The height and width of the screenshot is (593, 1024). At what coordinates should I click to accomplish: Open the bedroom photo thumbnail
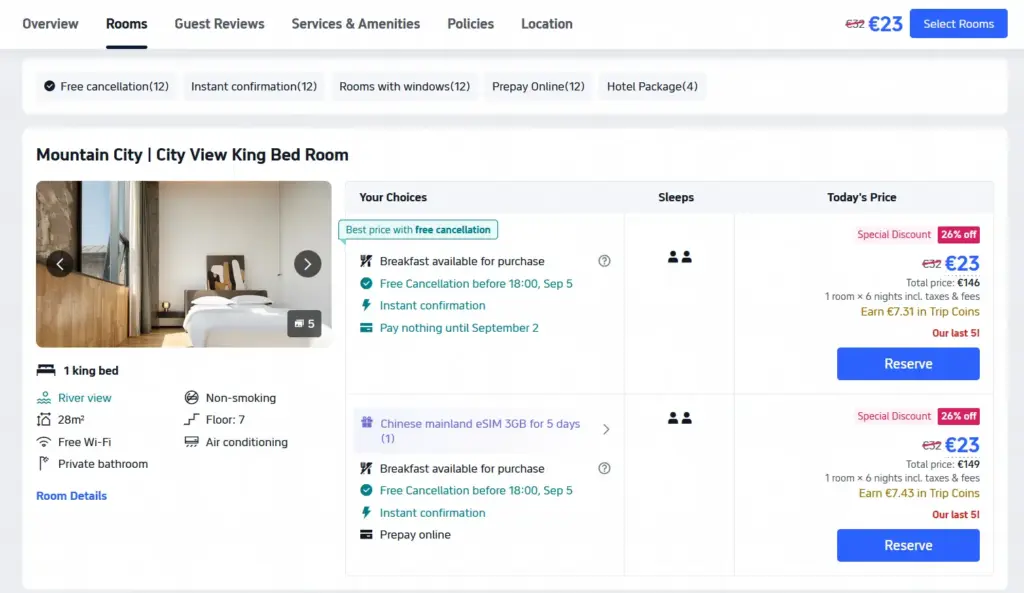(184, 264)
